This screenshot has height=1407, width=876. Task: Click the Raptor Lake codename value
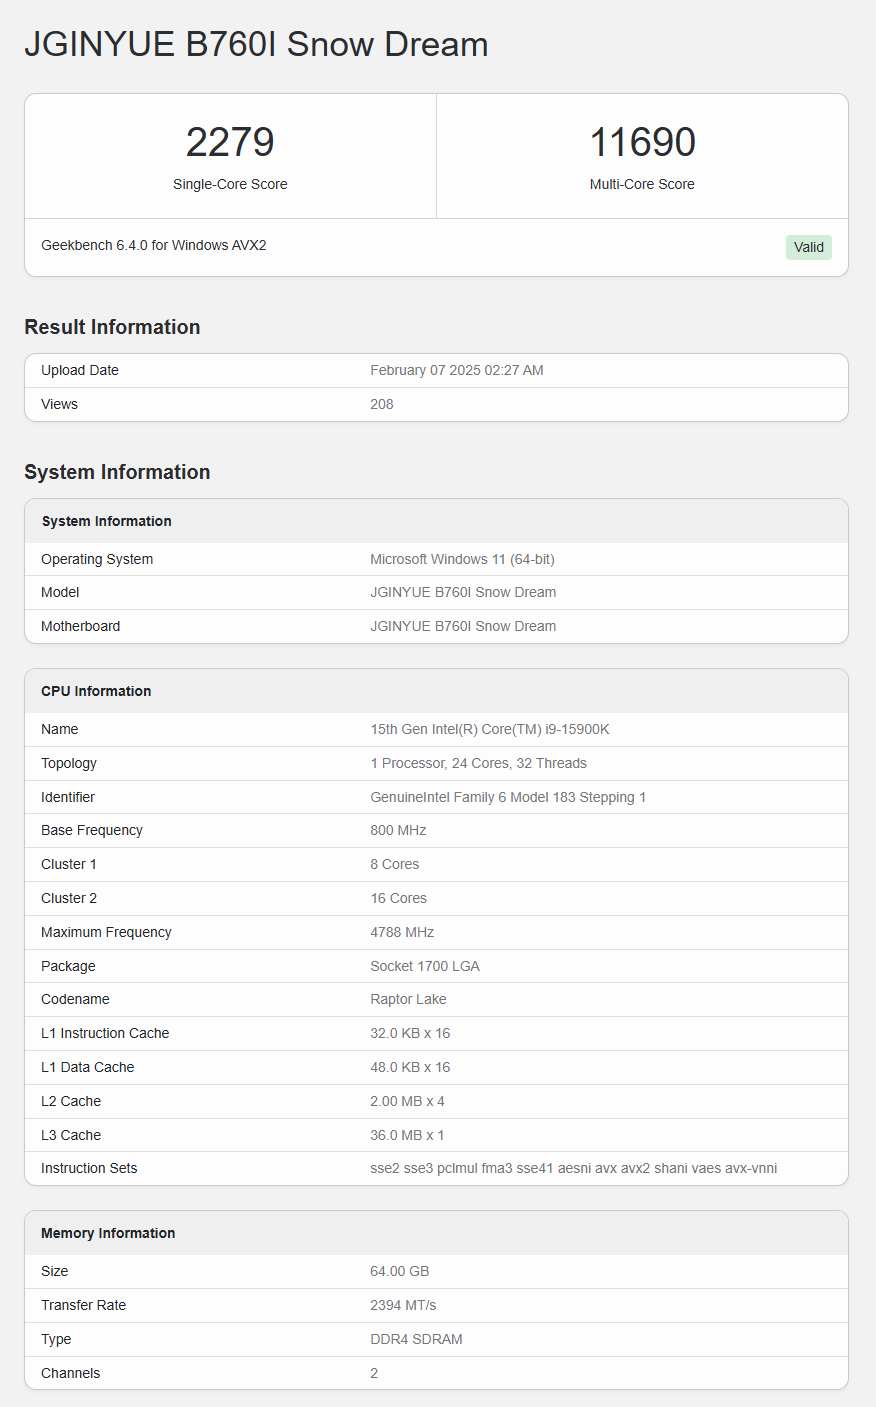pos(408,999)
